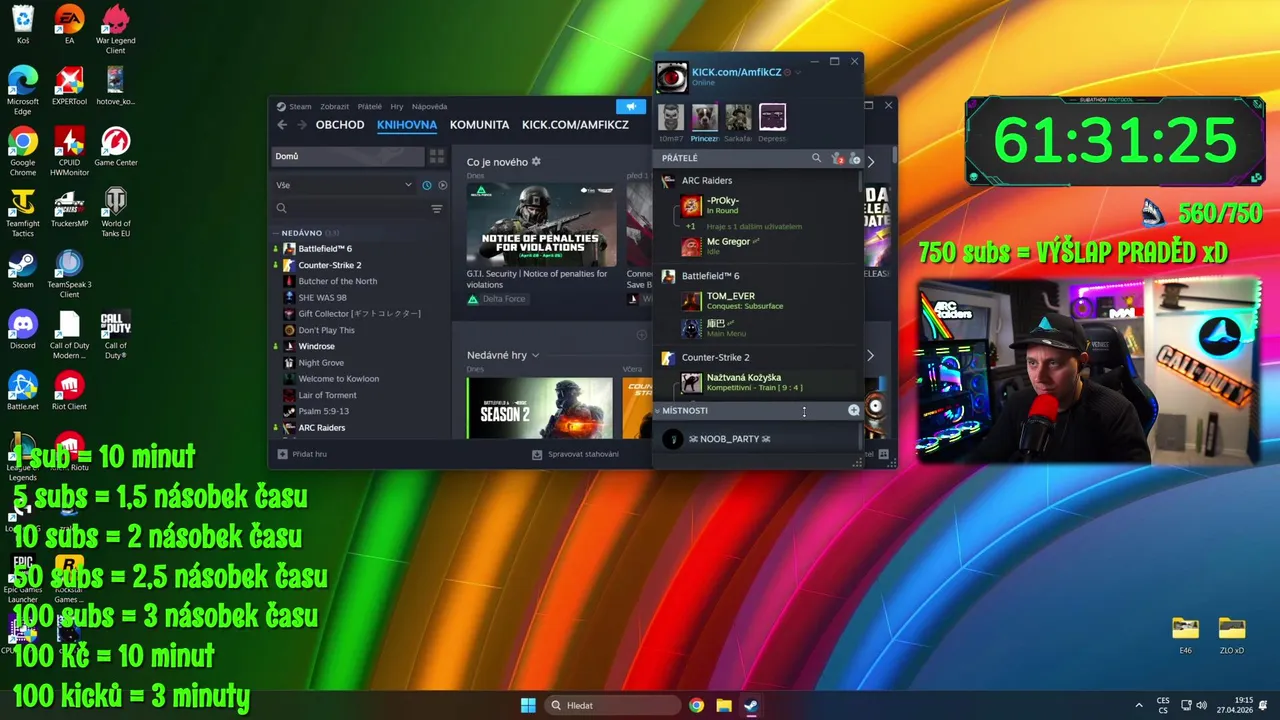
Task: Open War Legend Client shortcut
Action: [x=115, y=29]
